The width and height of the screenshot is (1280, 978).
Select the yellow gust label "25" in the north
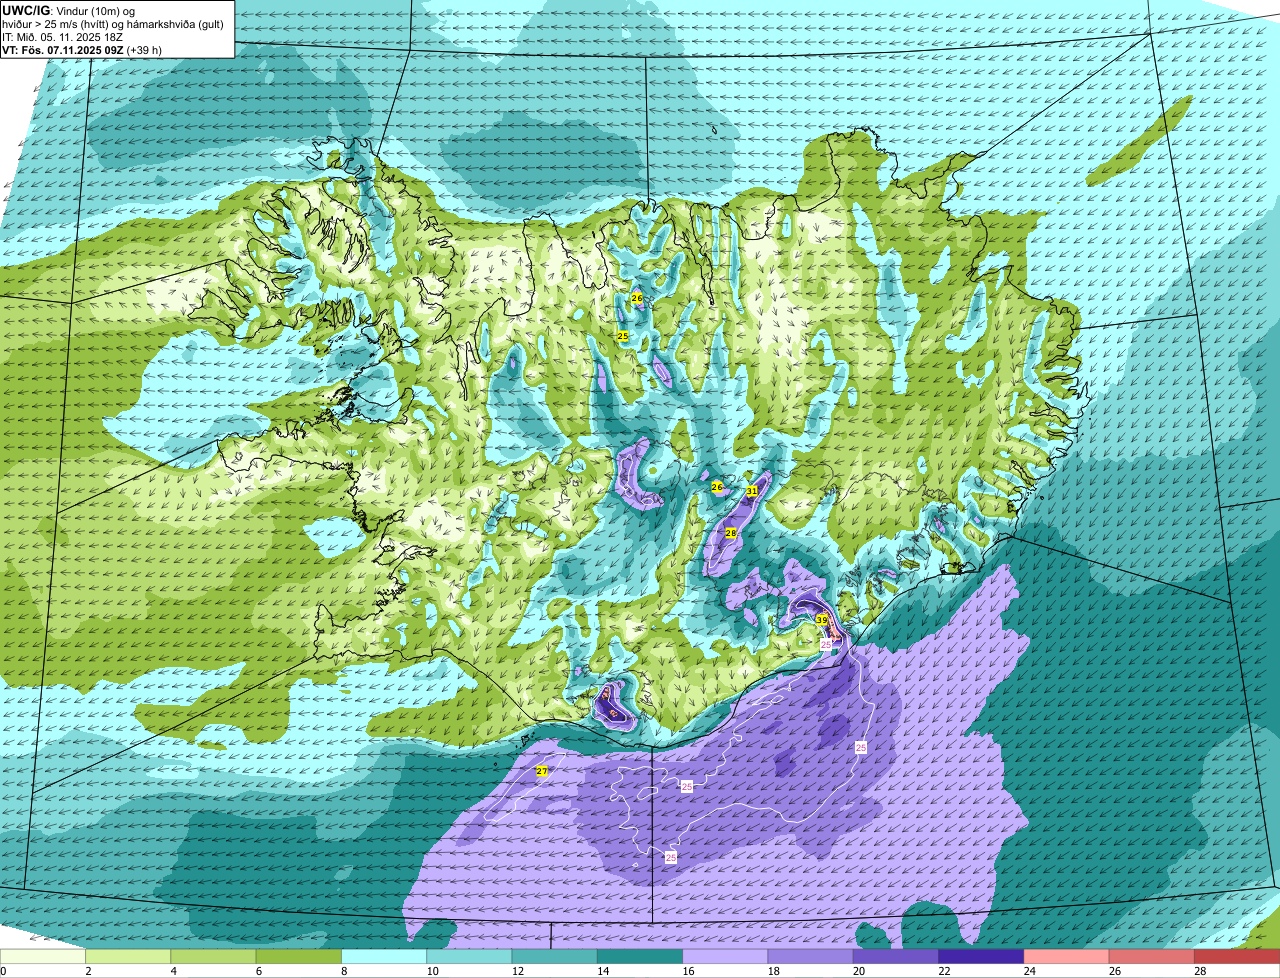[x=622, y=336]
